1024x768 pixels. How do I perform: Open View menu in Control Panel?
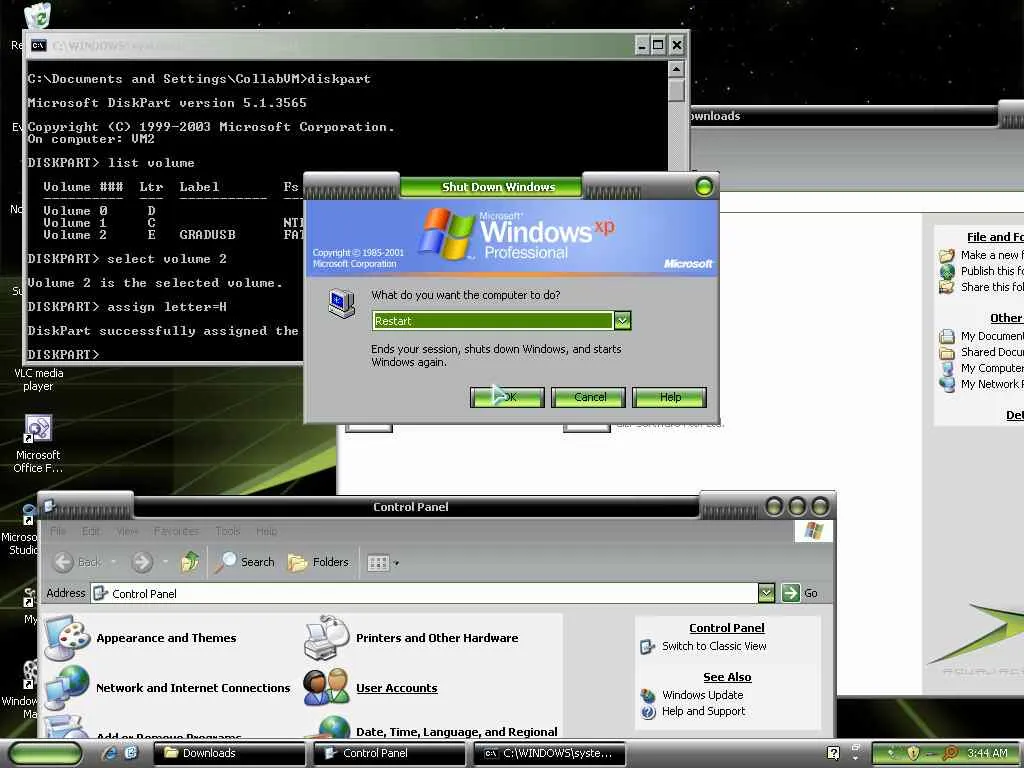(x=127, y=531)
